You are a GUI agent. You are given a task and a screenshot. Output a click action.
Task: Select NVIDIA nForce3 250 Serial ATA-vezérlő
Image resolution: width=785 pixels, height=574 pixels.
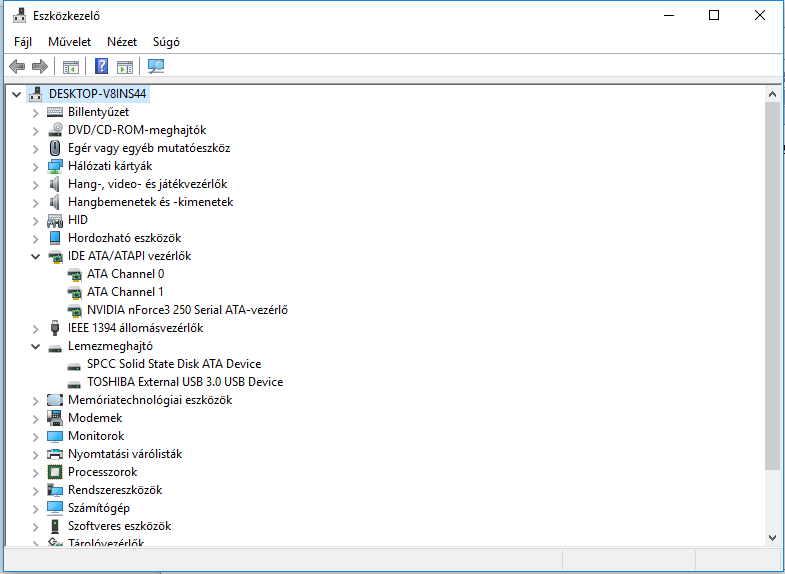coord(187,310)
